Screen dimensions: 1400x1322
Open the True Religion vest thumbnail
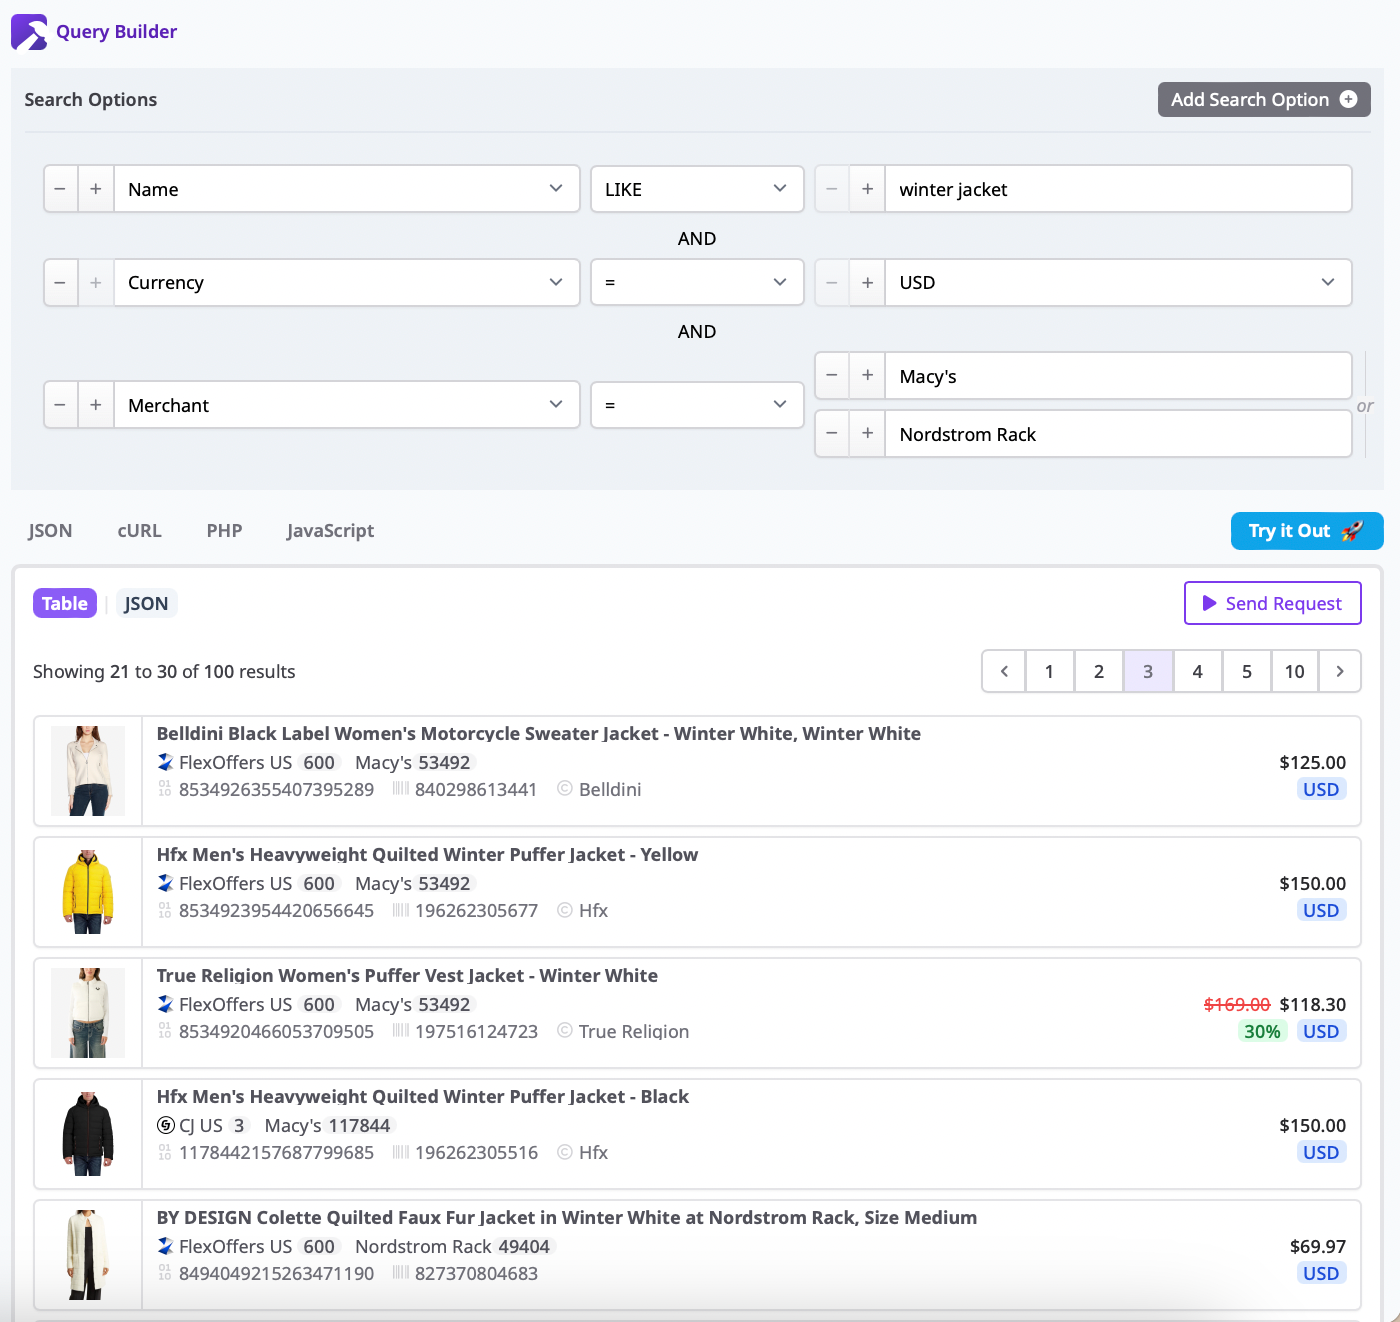[x=88, y=1013]
